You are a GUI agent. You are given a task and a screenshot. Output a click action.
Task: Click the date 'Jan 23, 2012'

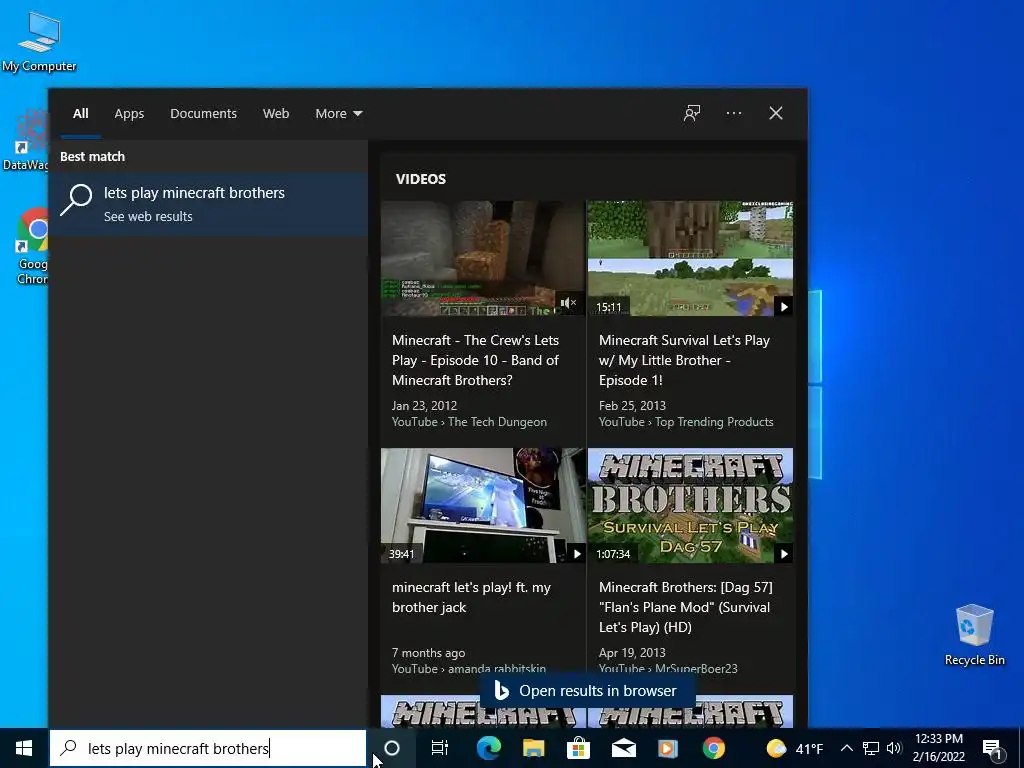424,406
